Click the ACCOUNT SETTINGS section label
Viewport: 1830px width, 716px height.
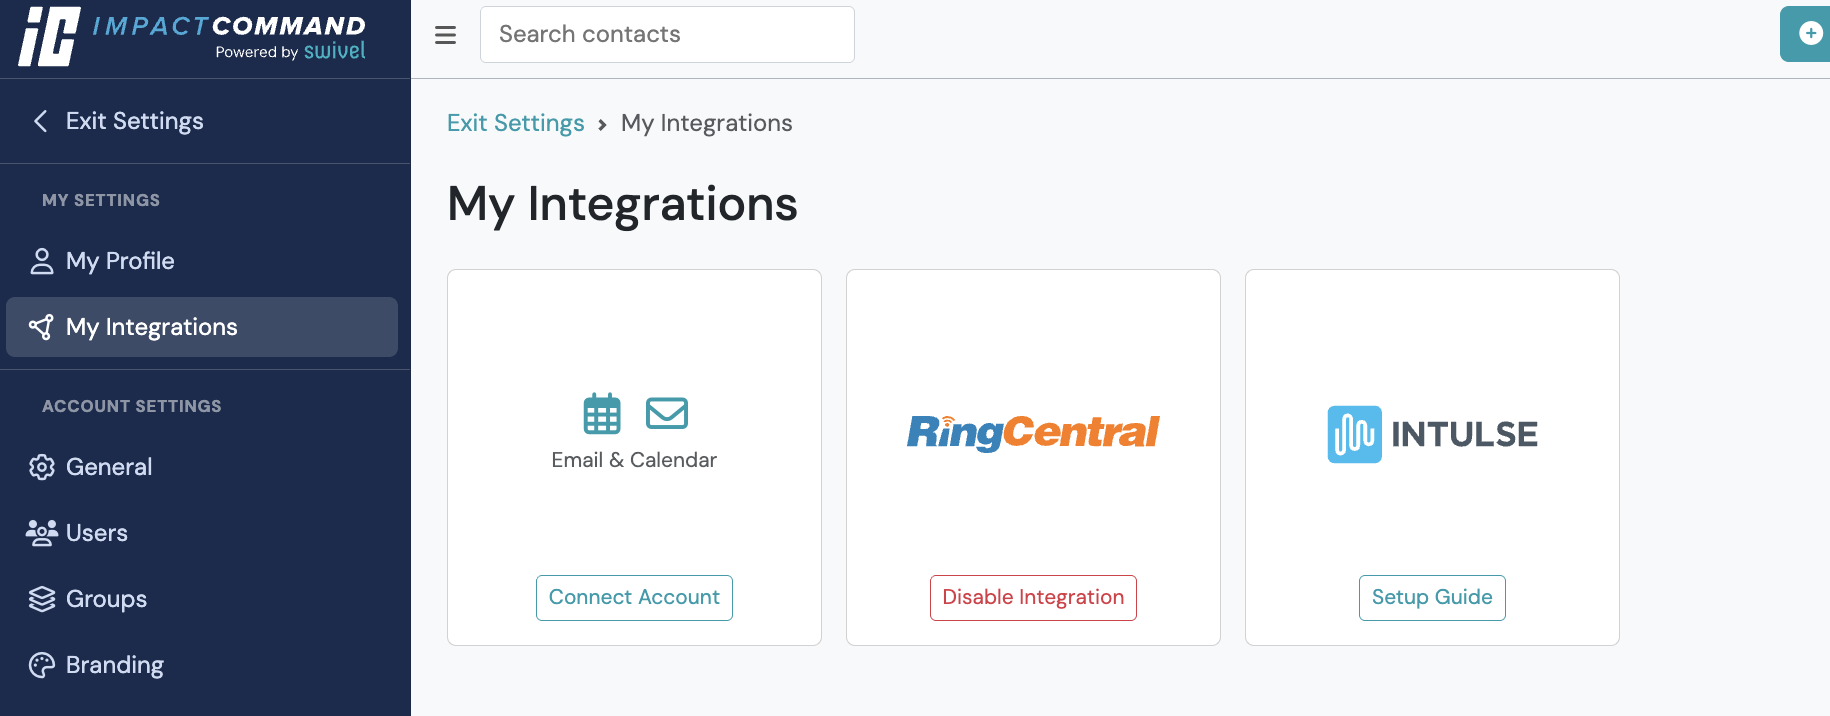point(132,406)
